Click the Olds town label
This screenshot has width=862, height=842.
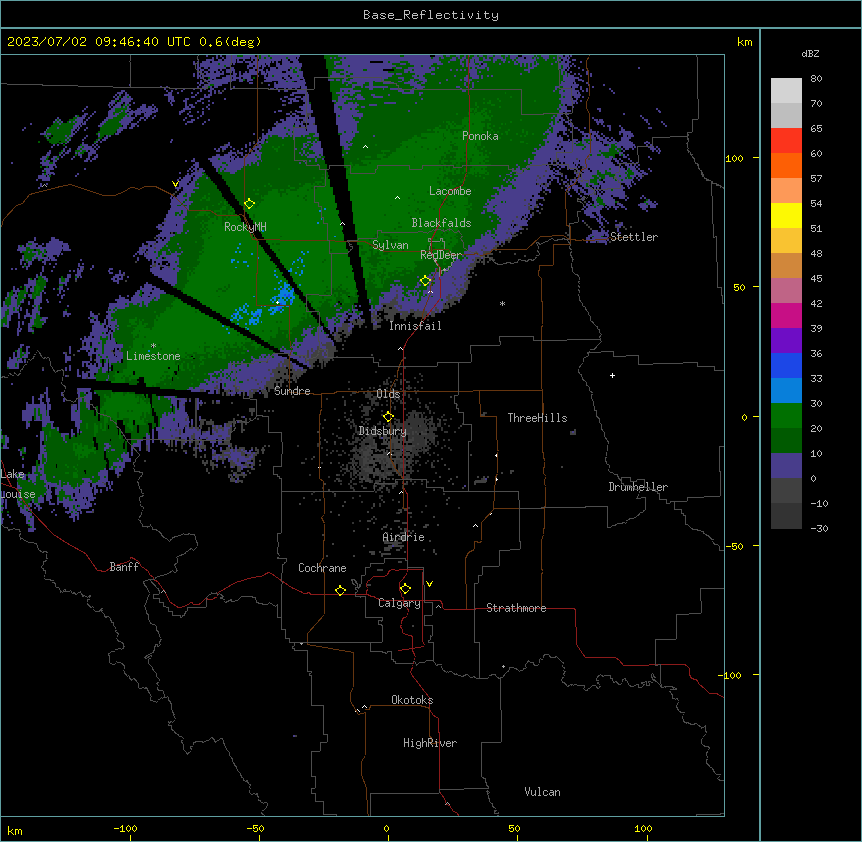(x=388, y=394)
